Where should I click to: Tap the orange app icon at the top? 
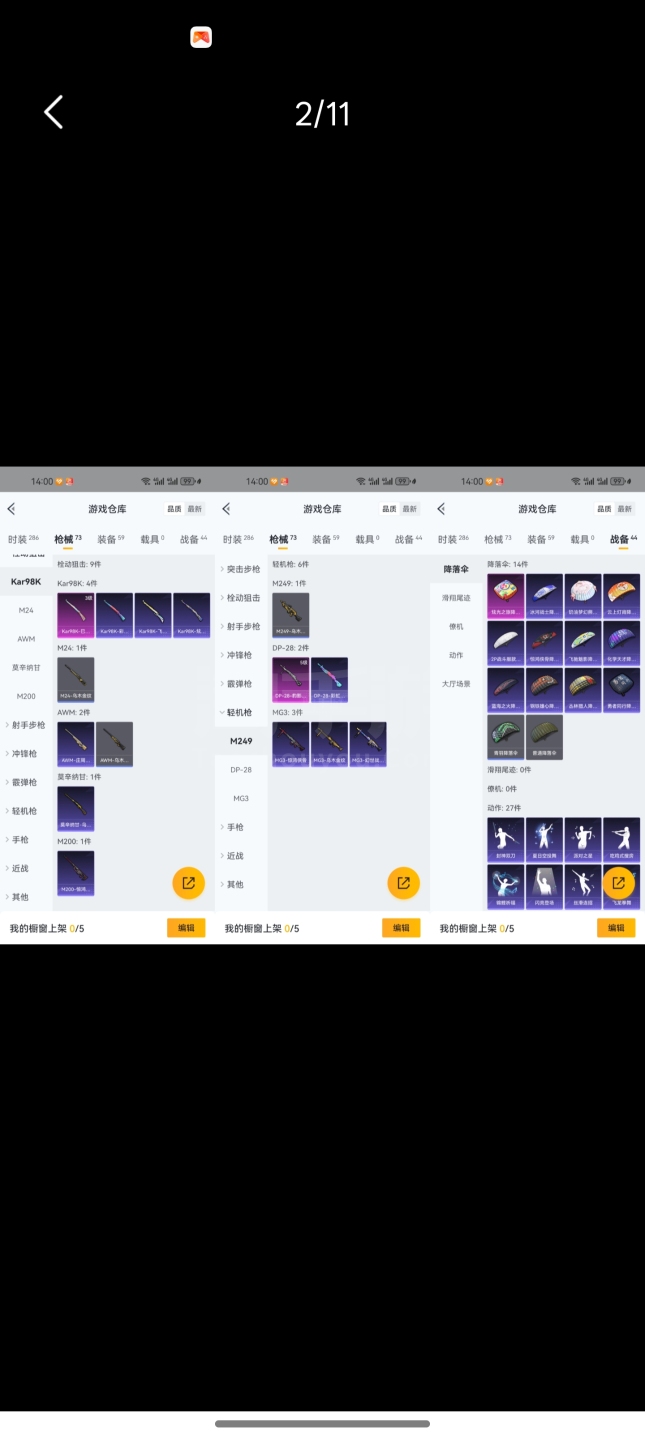pos(201,38)
